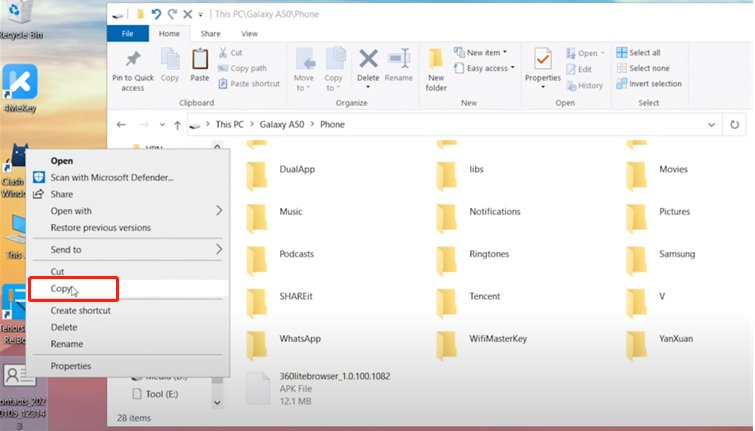This screenshot has width=755, height=431.
Task: Click the Back navigation arrow
Action: [x=121, y=125]
